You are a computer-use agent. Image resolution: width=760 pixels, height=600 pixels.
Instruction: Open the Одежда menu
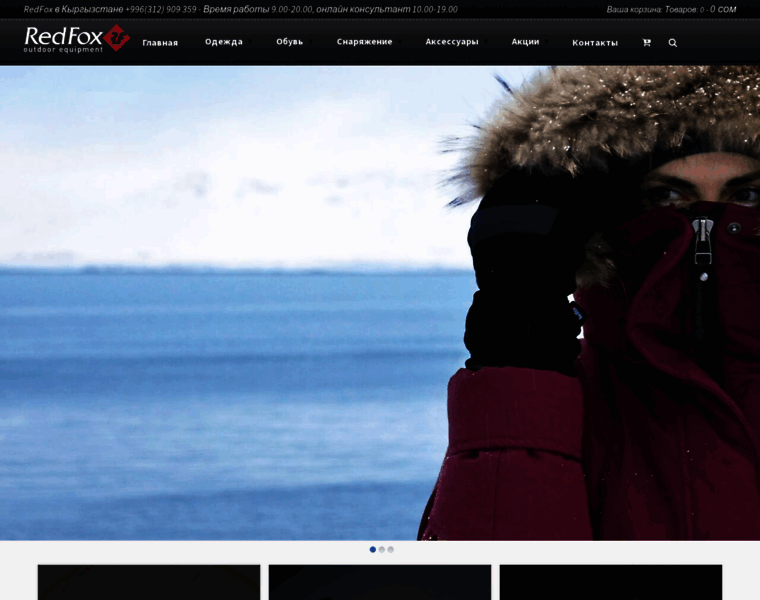click(224, 42)
